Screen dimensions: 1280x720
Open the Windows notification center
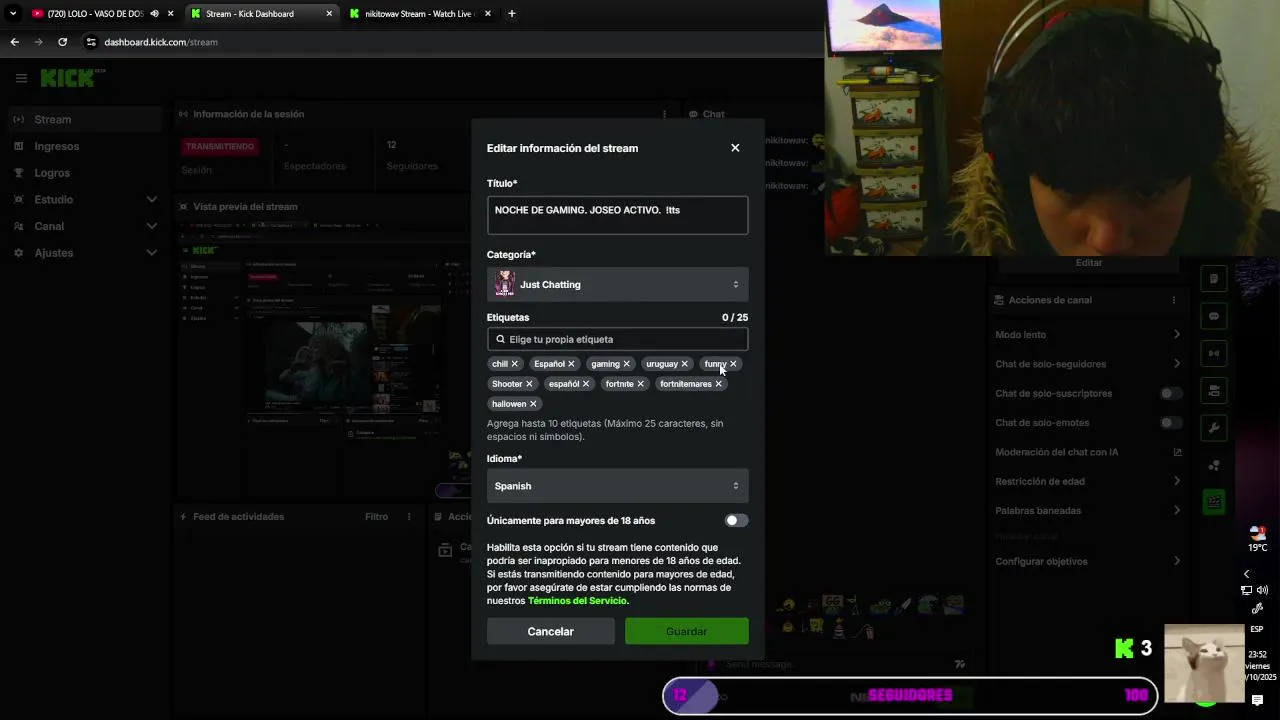pyautogui.click(x=1257, y=701)
